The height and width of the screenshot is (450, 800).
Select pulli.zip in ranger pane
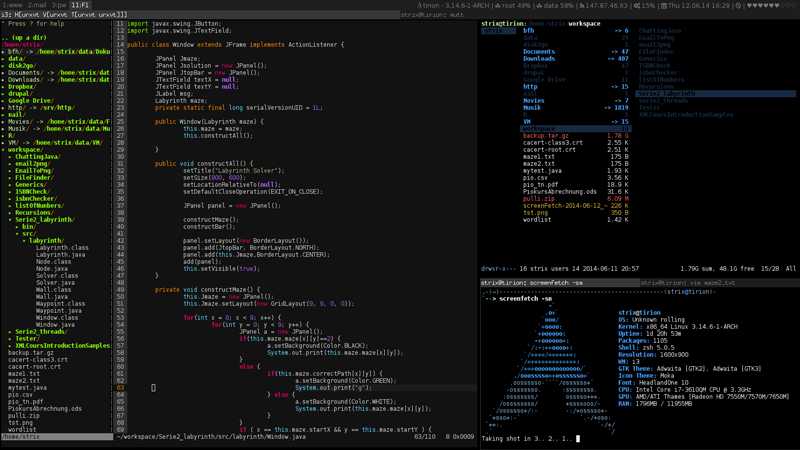576,198
